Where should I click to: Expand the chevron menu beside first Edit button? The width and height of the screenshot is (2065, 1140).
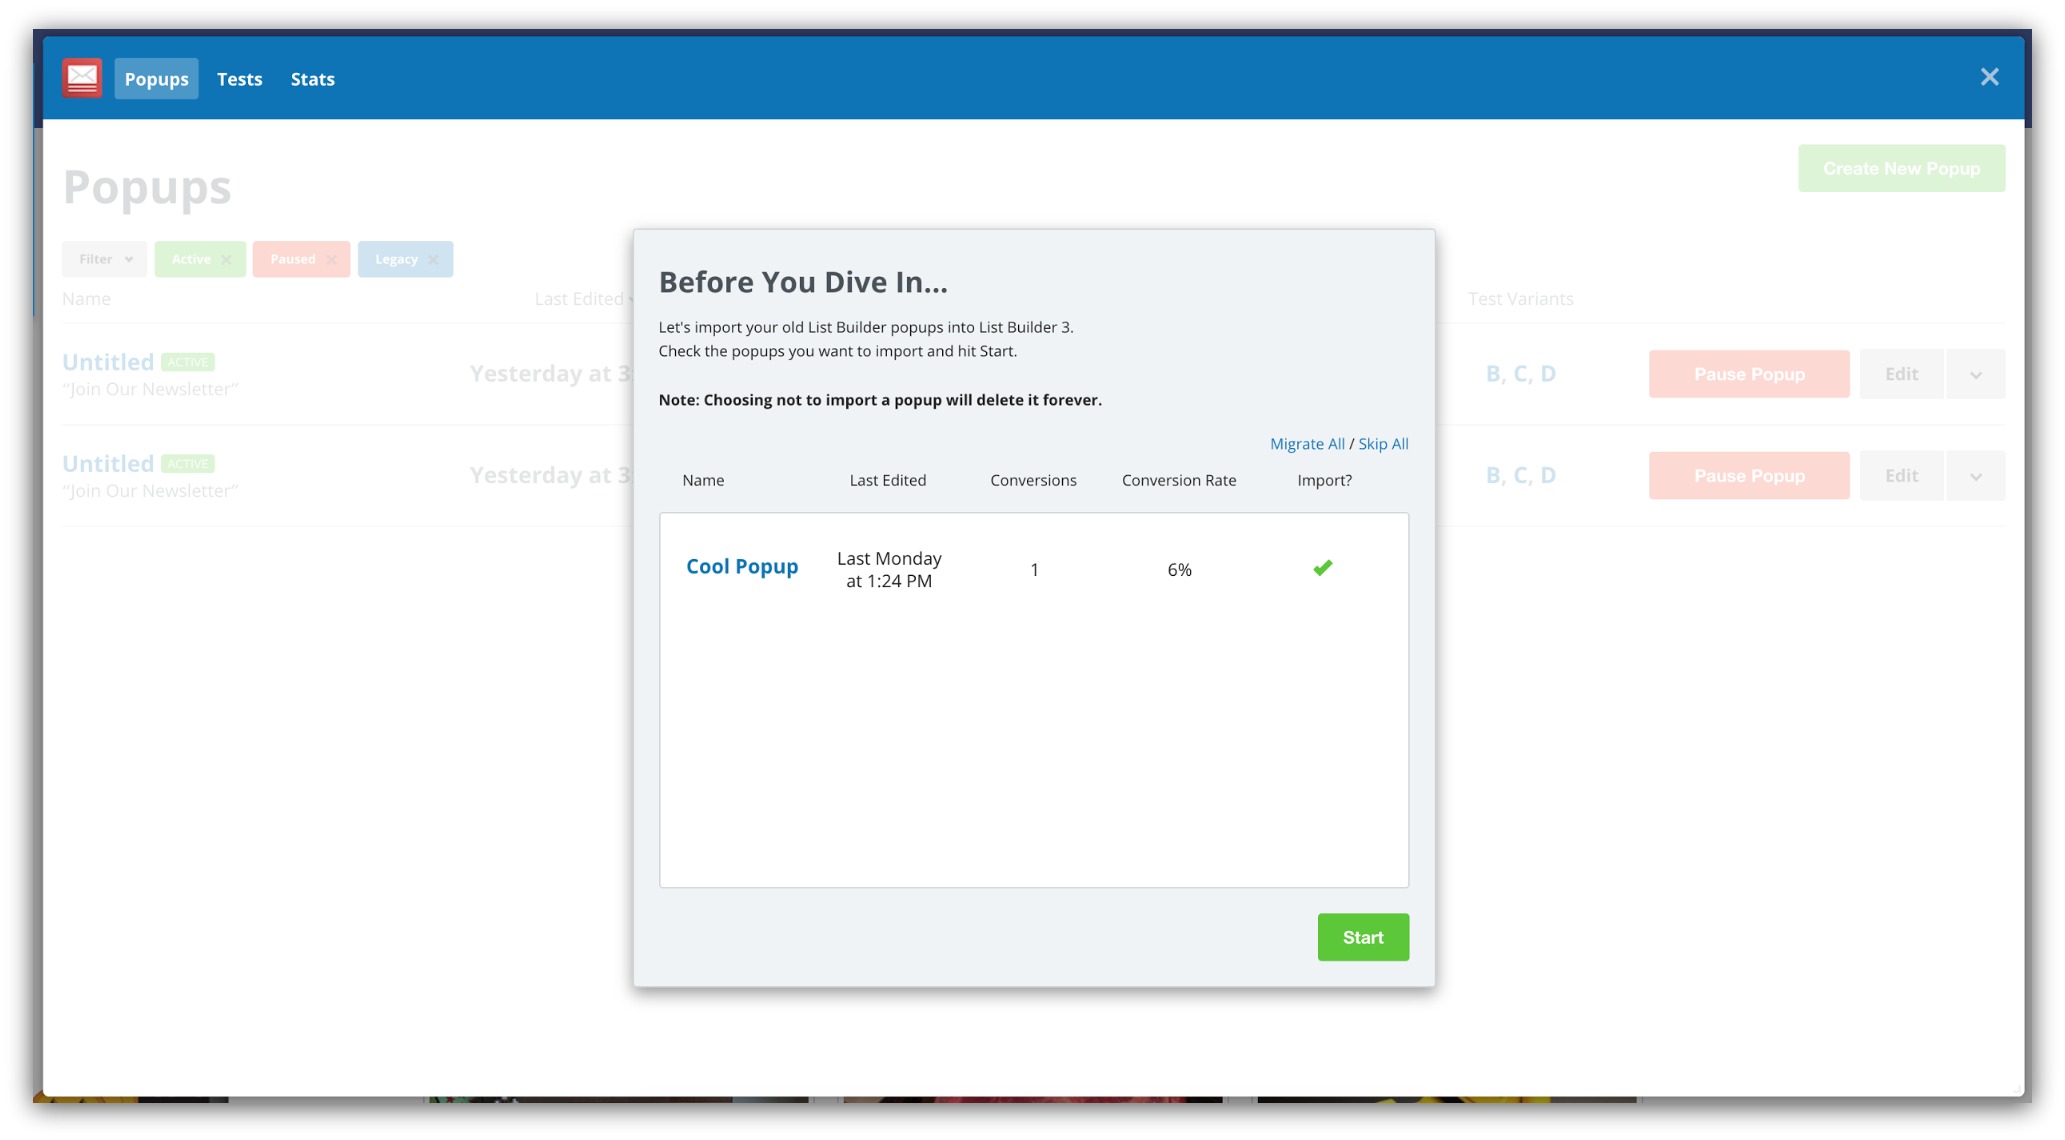(1976, 375)
